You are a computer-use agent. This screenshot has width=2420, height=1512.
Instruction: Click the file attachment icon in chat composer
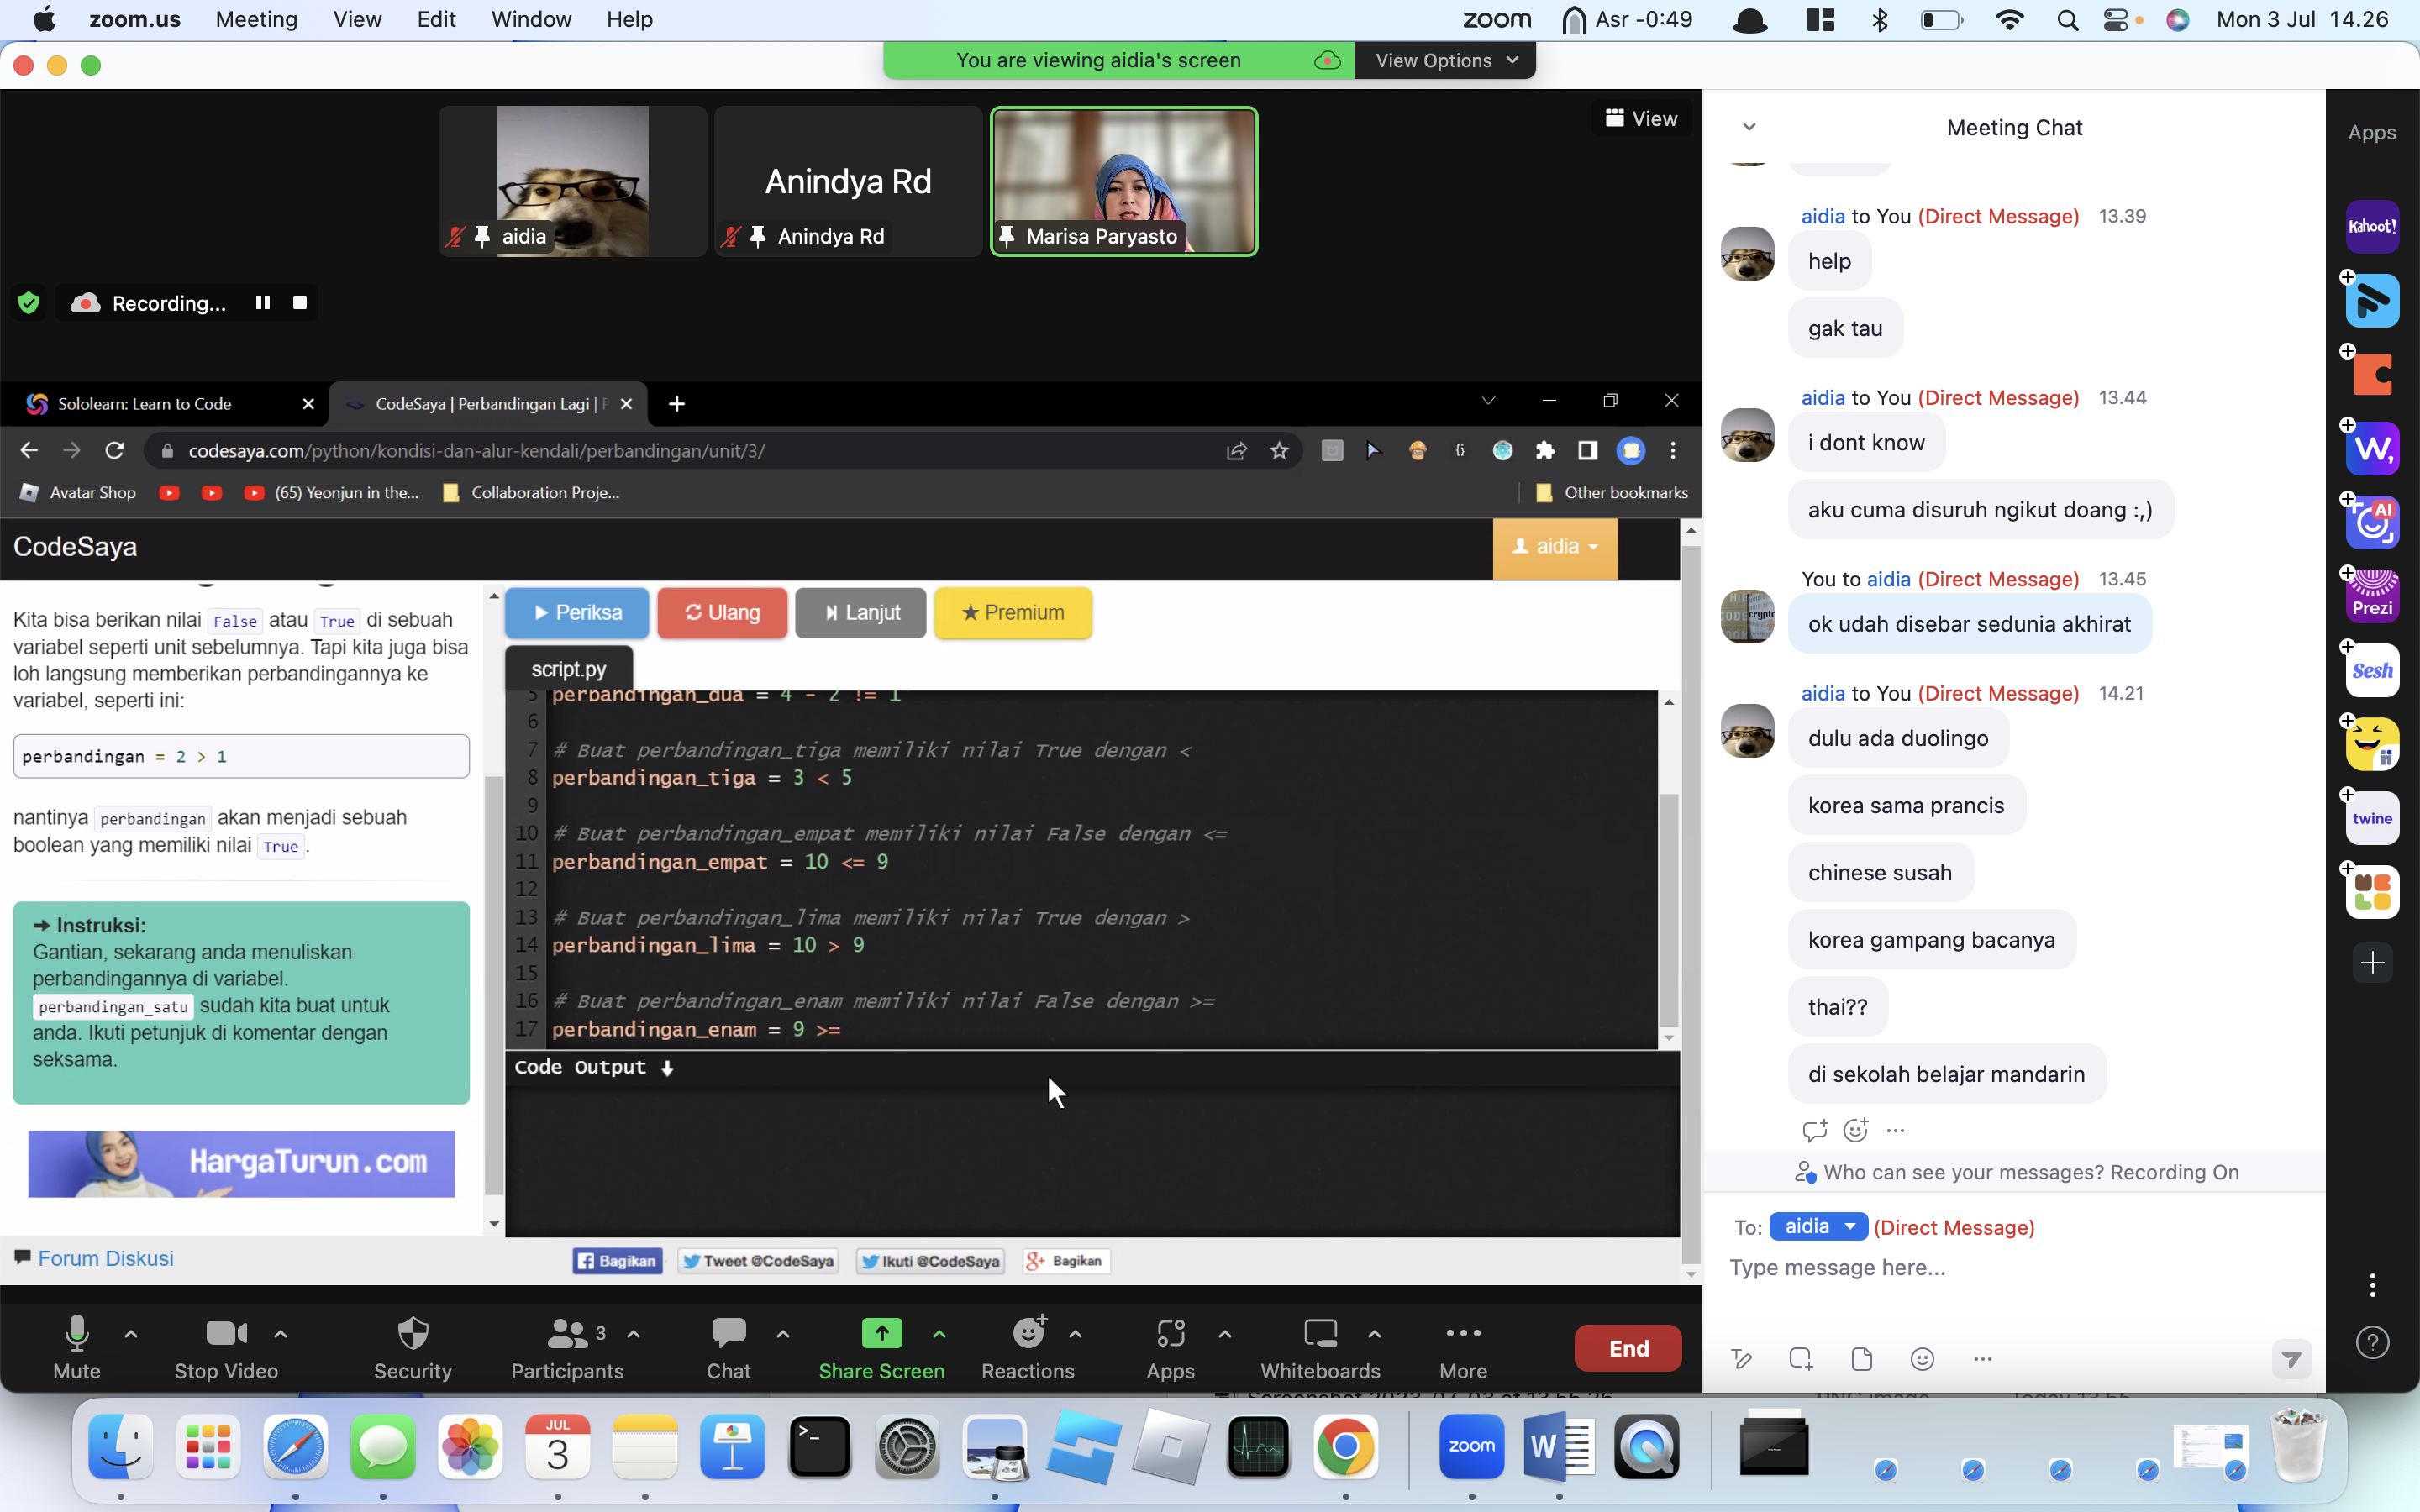coord(1861,1359)
